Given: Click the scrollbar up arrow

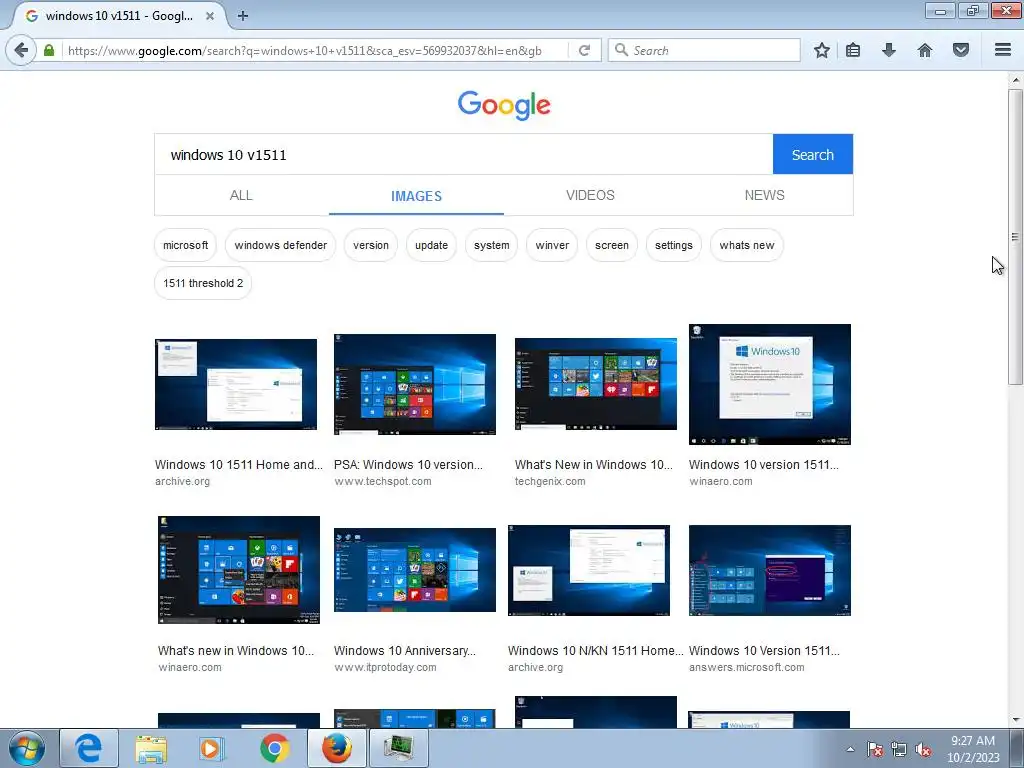Looking at the screenshot, I should (x=1015, y=80).
